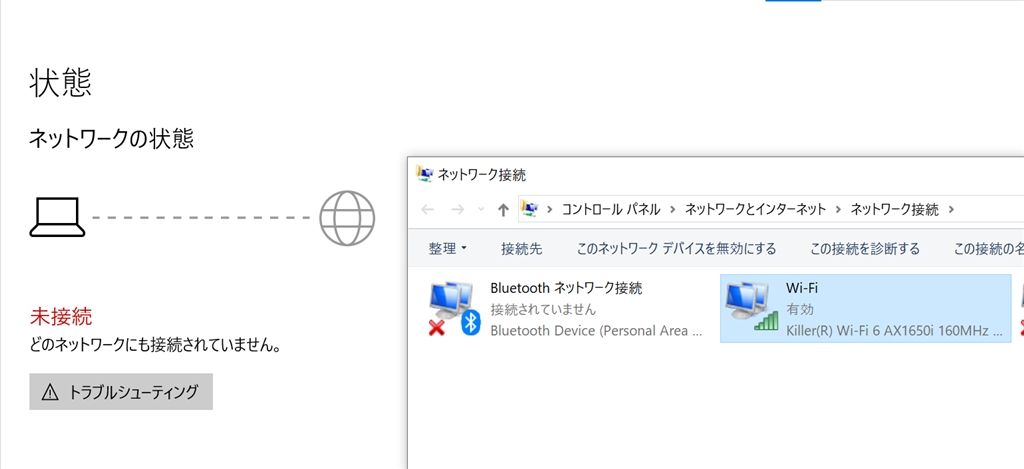Click the laptop icon in network status

57,216
